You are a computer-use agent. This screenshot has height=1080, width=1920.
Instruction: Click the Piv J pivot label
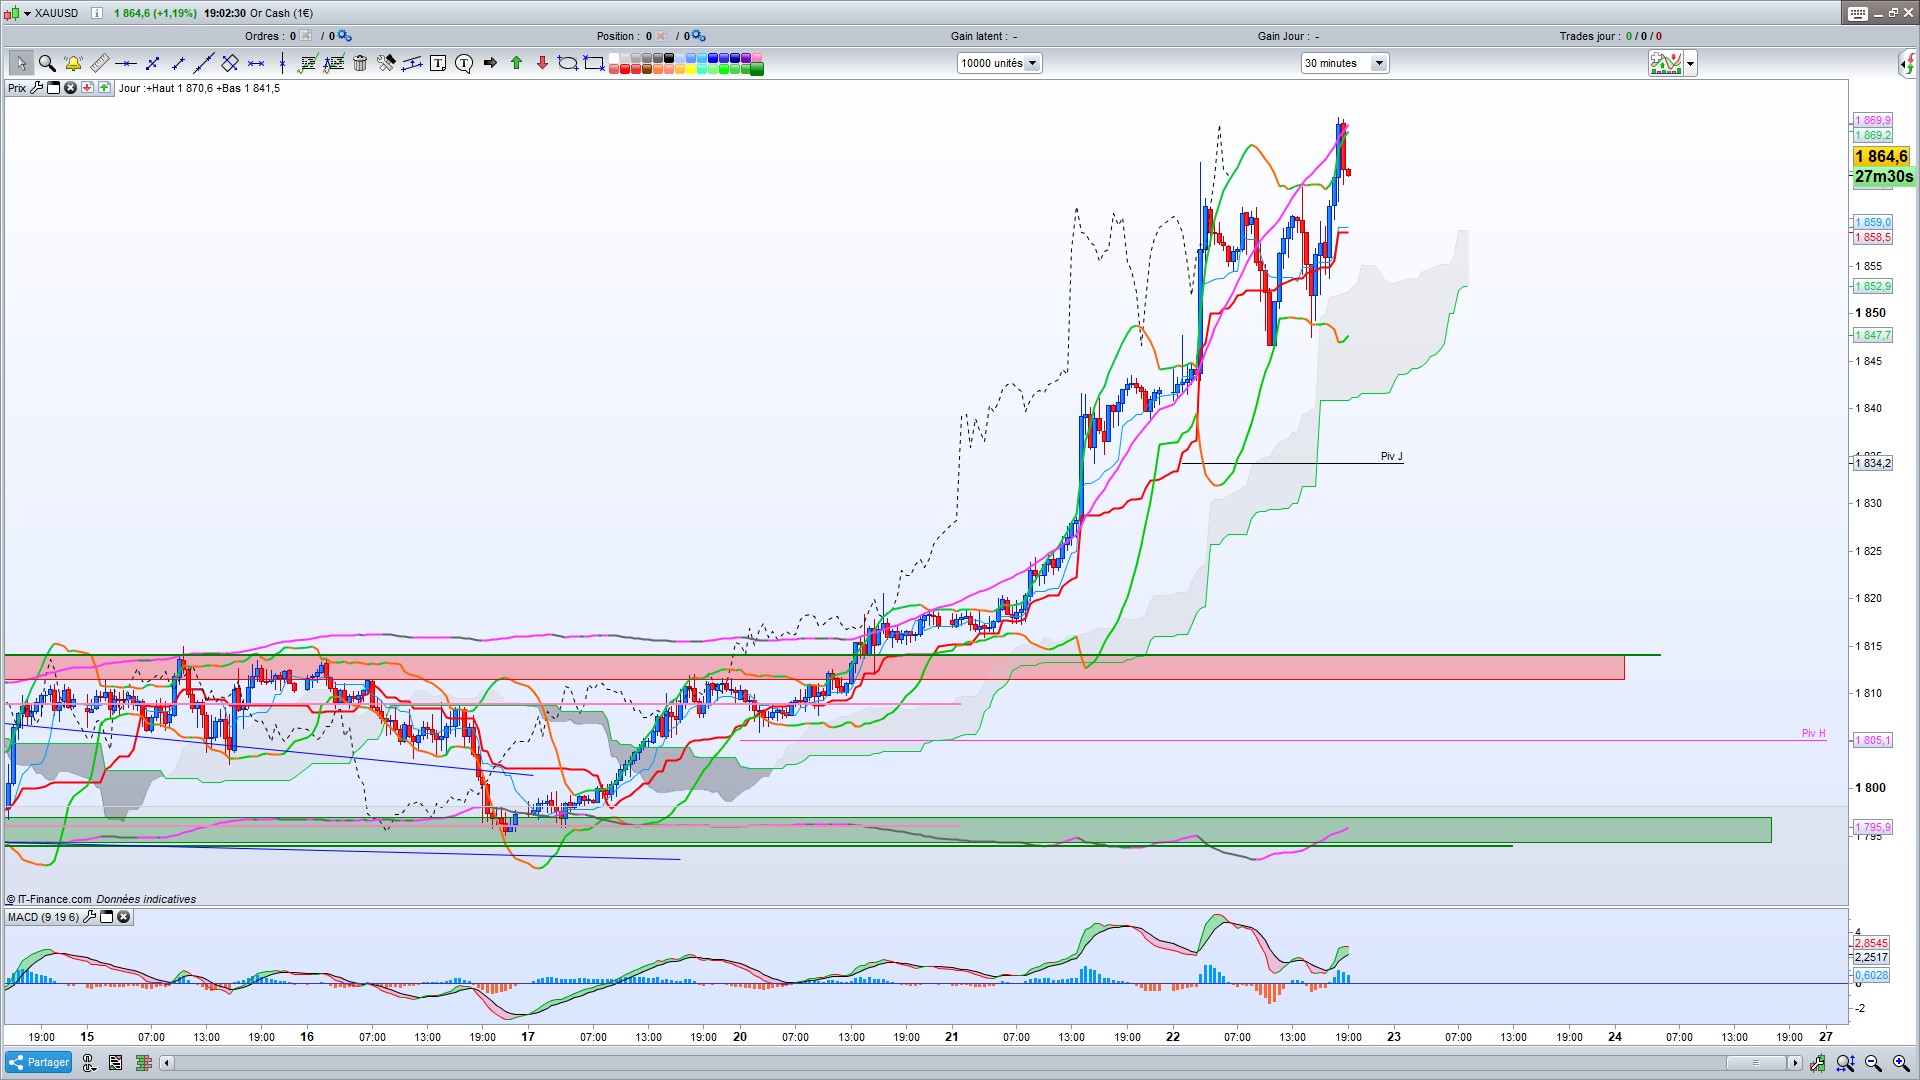(x=1391, y=456)
